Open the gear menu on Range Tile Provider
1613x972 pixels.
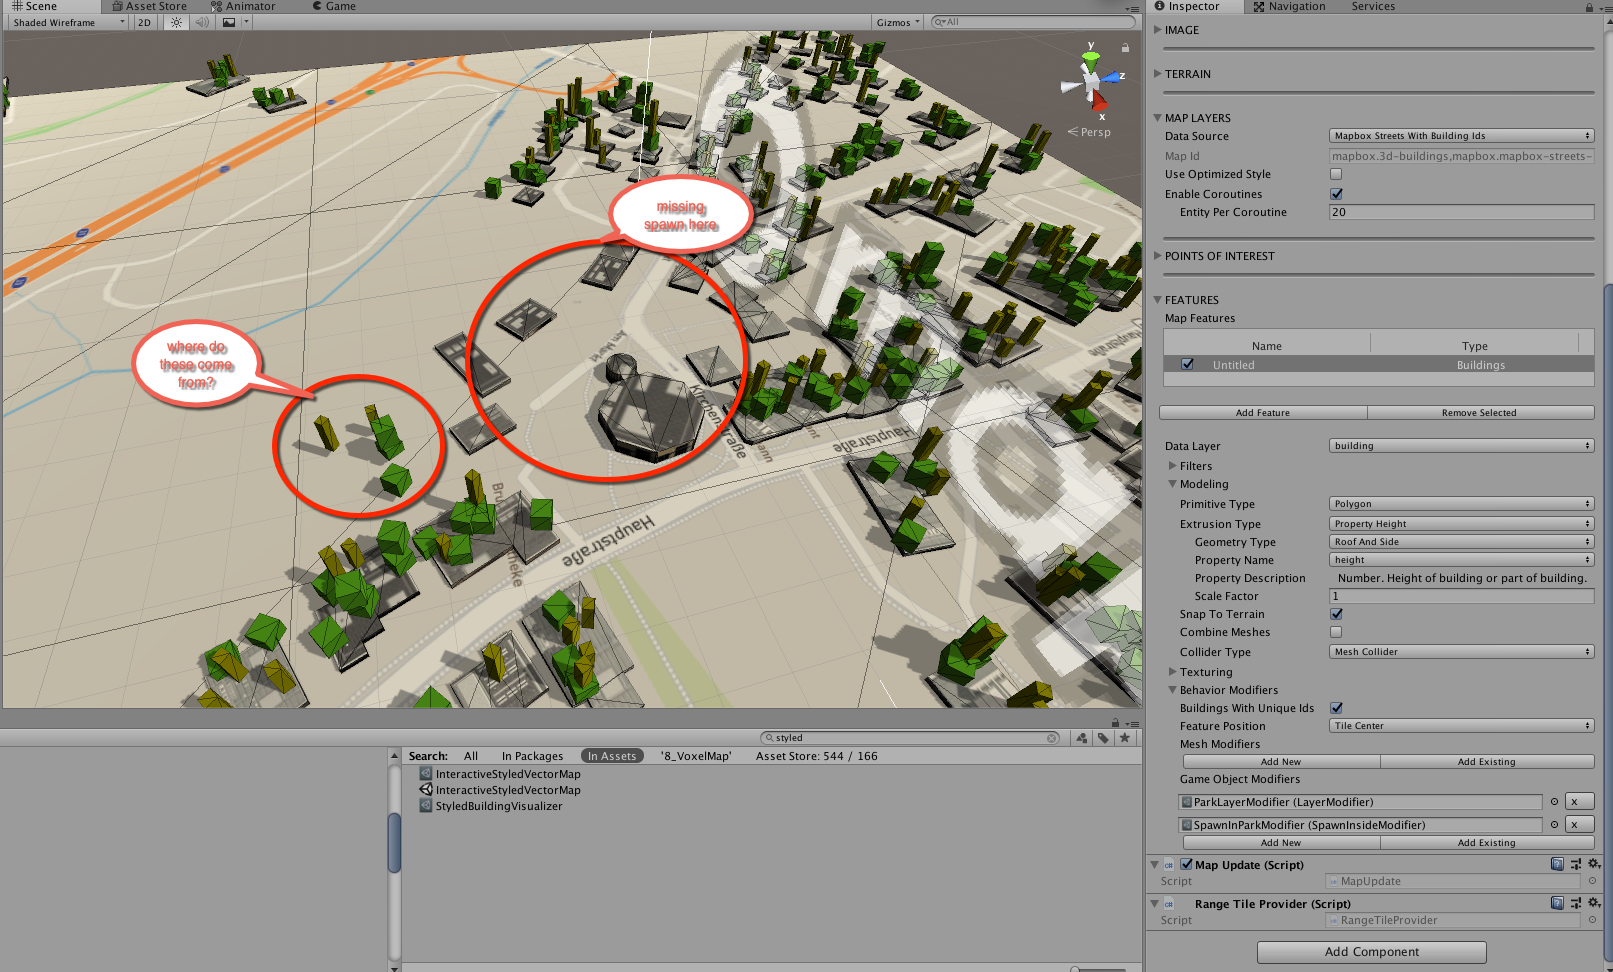coord(1591,903)
